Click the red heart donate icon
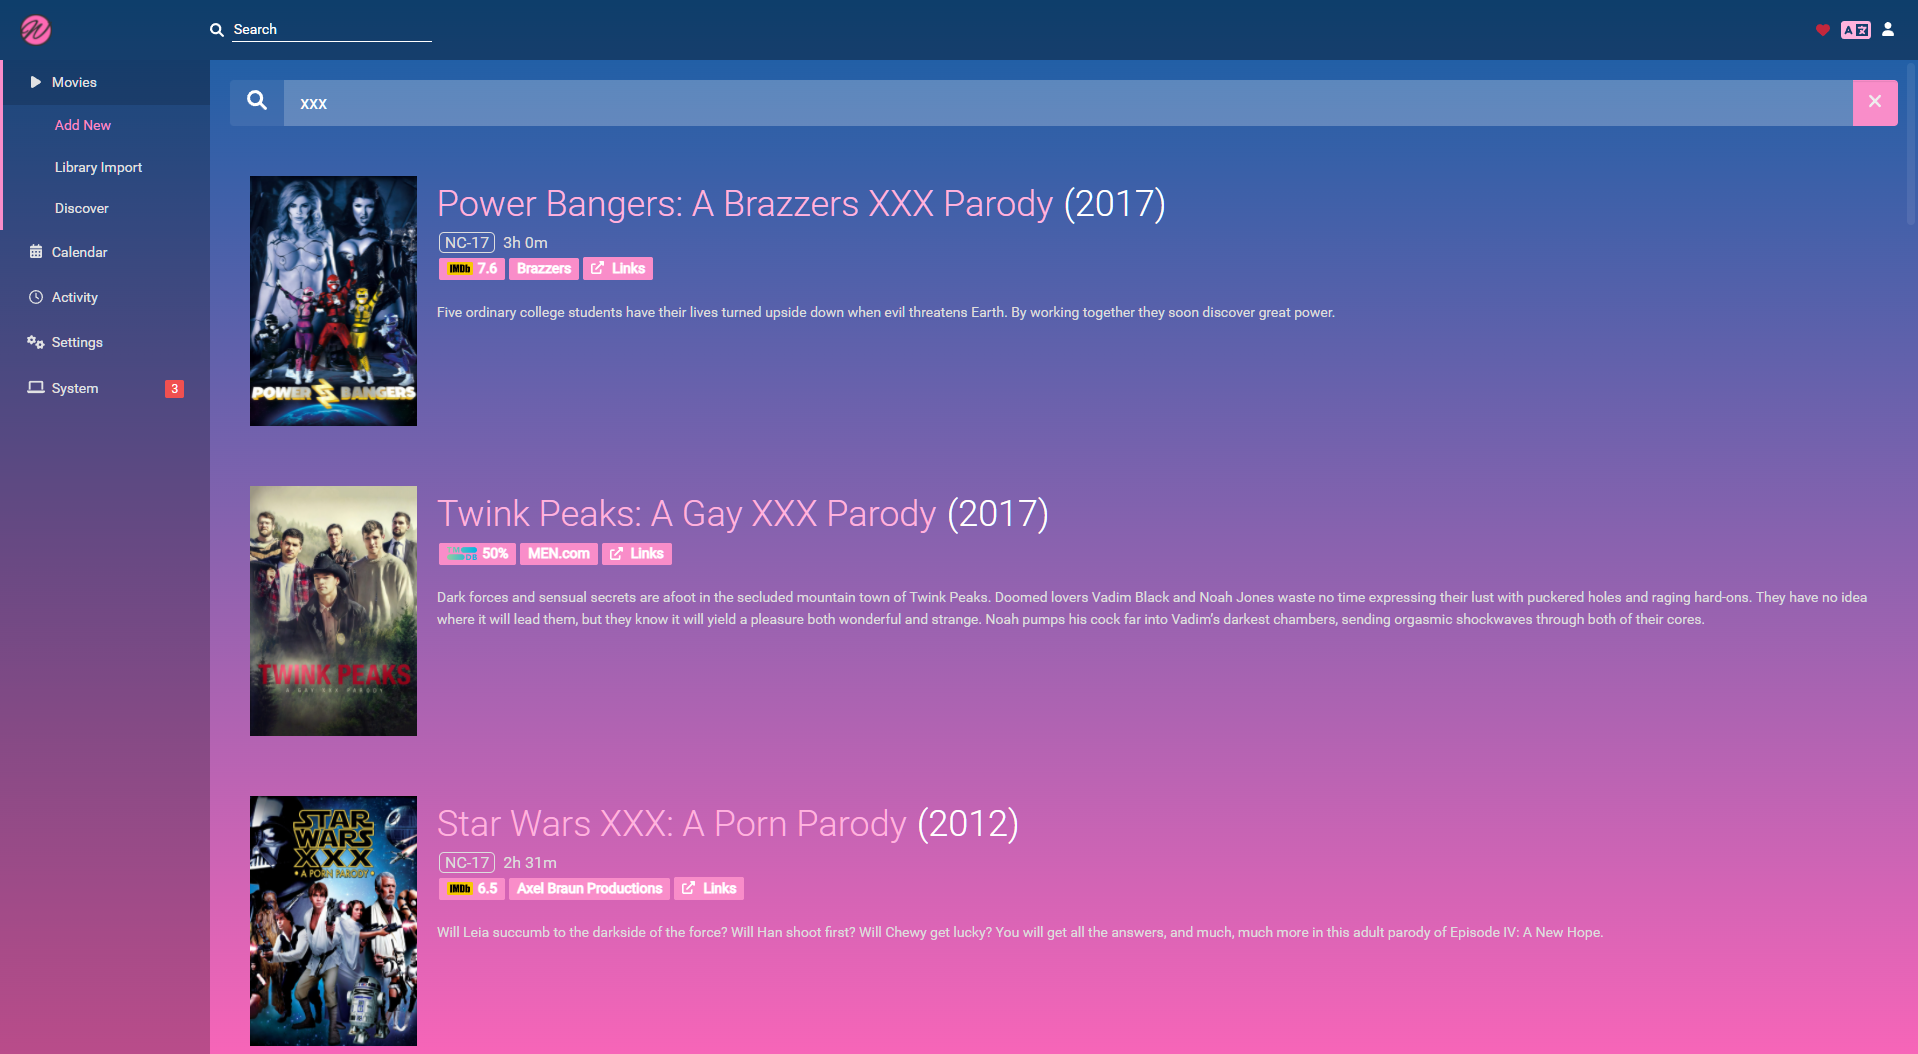 [x=1822, y=30]
